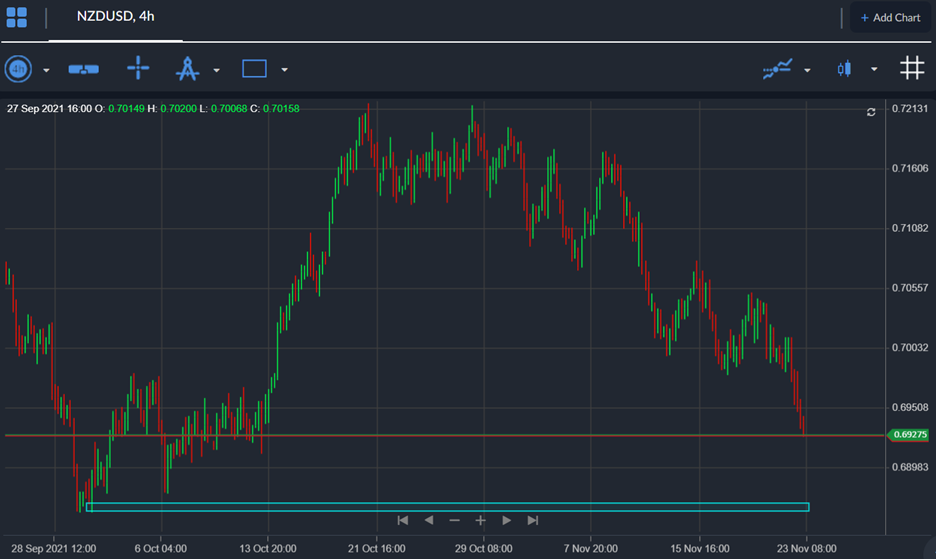The width and height of the screenshot is (936, 559).
Task: Select the cyan rectangle drawn on chart
Action: [x=448, y=507]
